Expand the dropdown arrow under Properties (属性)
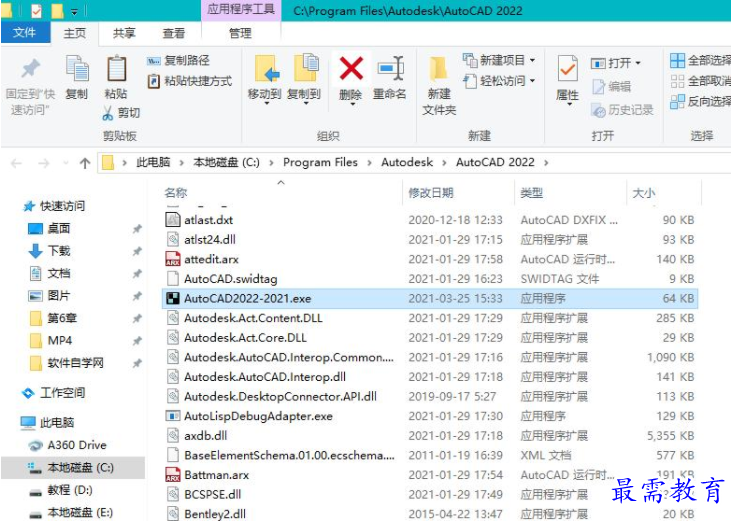This screenshot has width=733, height=522. [569, 104]
